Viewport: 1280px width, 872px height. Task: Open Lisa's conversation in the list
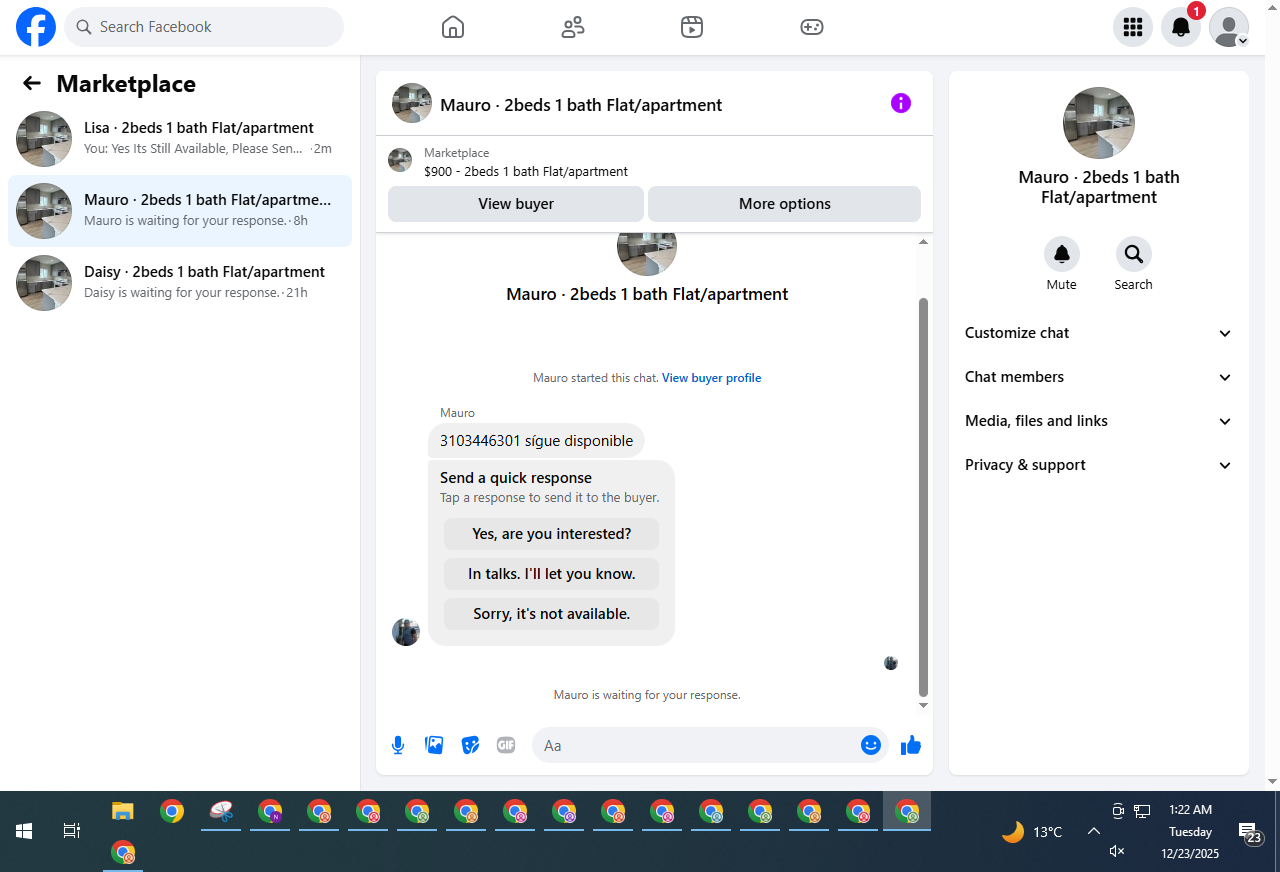pyautogui.click(x=180, y=139)
